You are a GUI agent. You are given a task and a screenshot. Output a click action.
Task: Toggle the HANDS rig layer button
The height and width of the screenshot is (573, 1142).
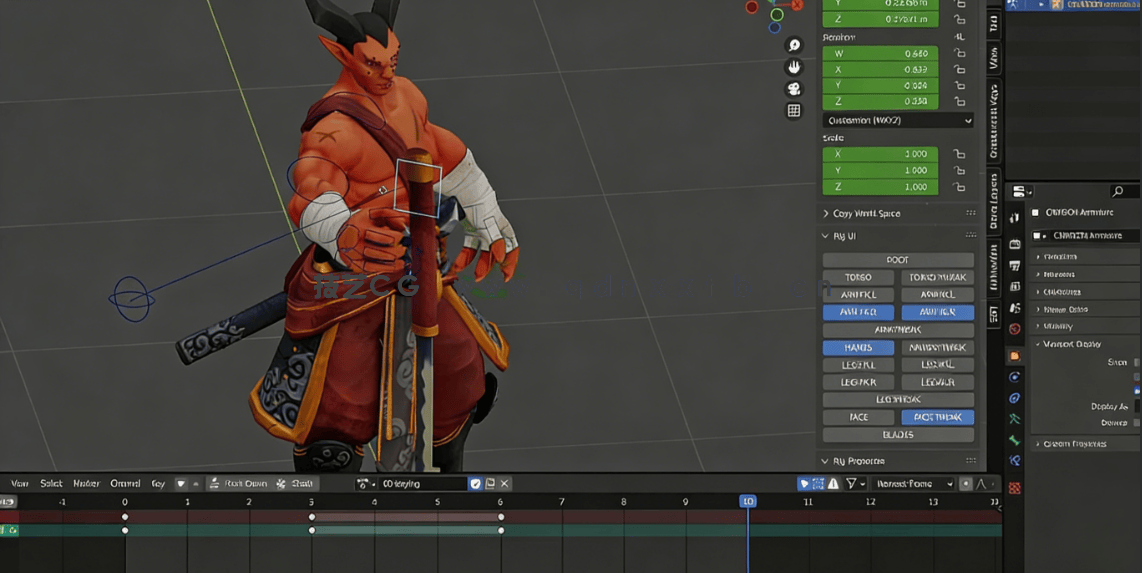coord(859,347)
